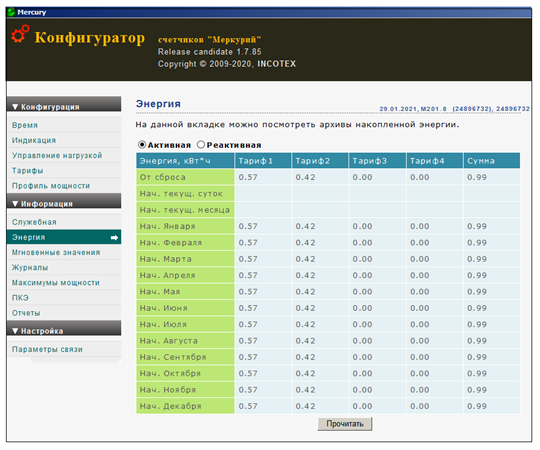Image resolution: width=540 pixels, height=450 pixels.
Task: Select the Активная radio button
Action: tap(142, 145)
